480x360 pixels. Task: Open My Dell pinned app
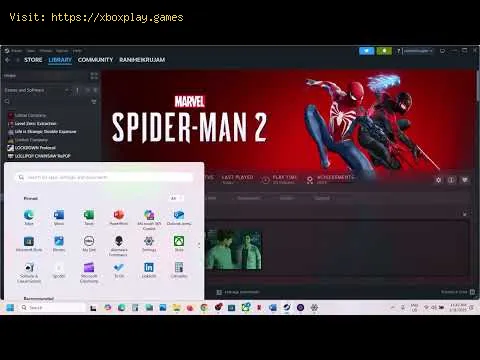tap(89, 244)
